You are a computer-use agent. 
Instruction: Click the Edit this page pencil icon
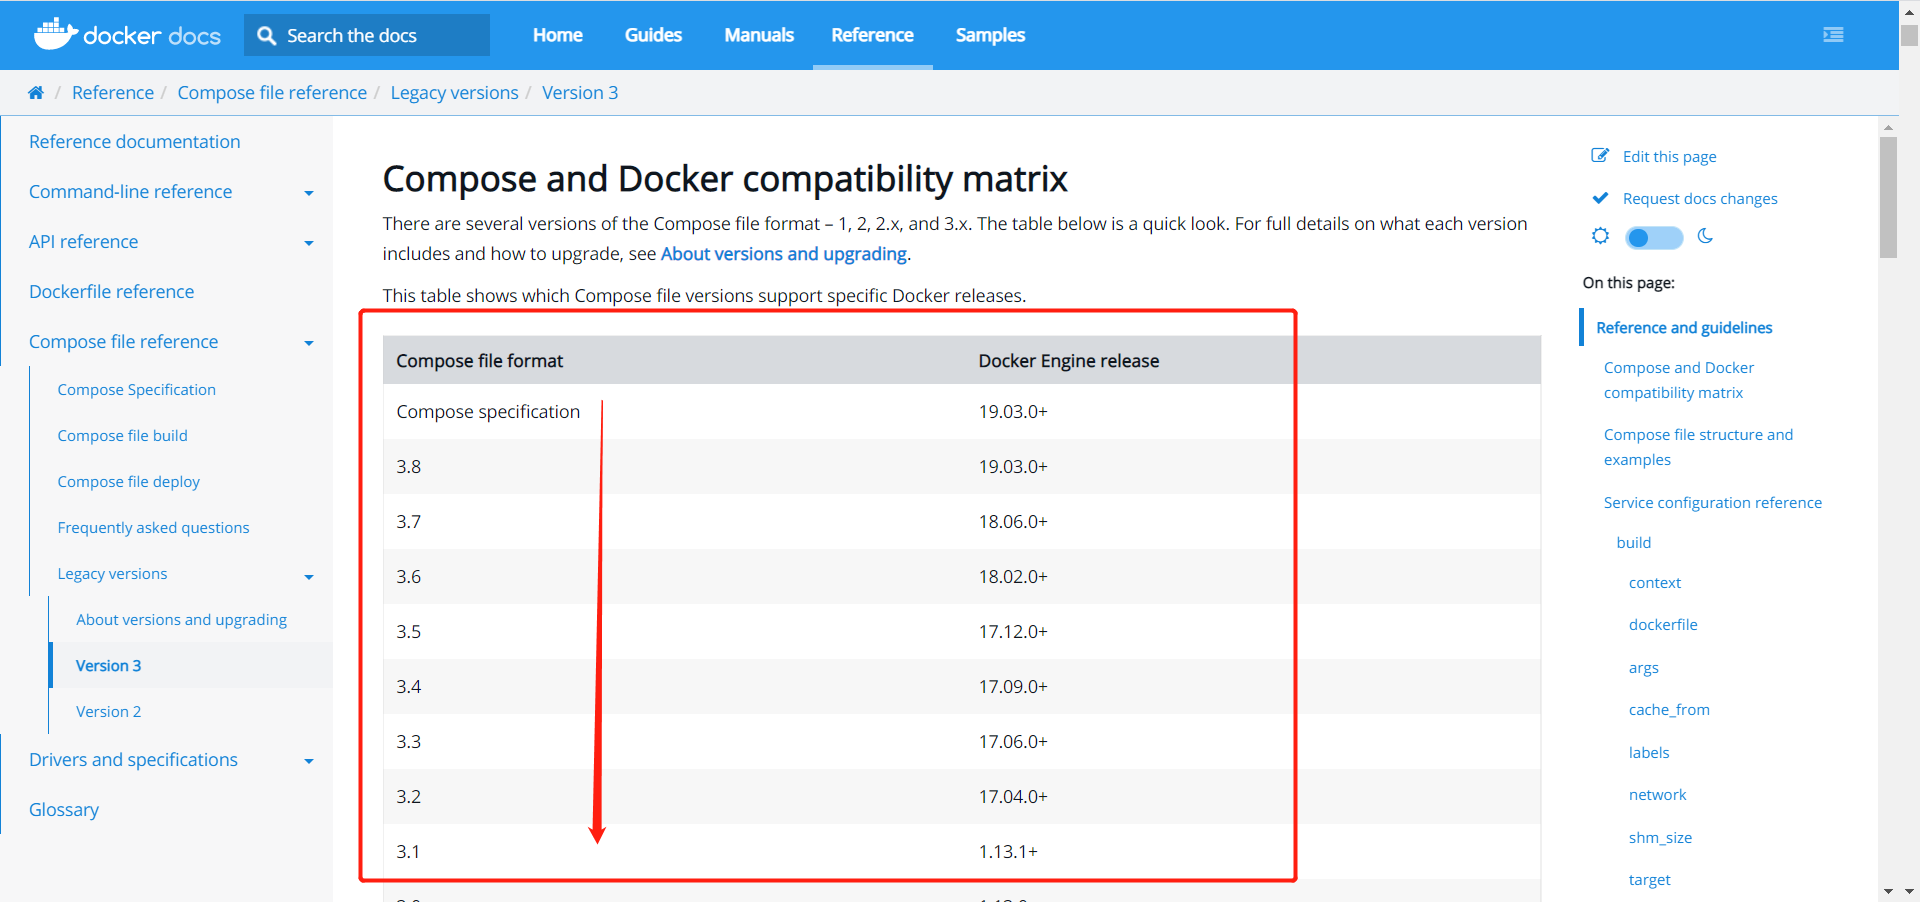[1600, 156]
